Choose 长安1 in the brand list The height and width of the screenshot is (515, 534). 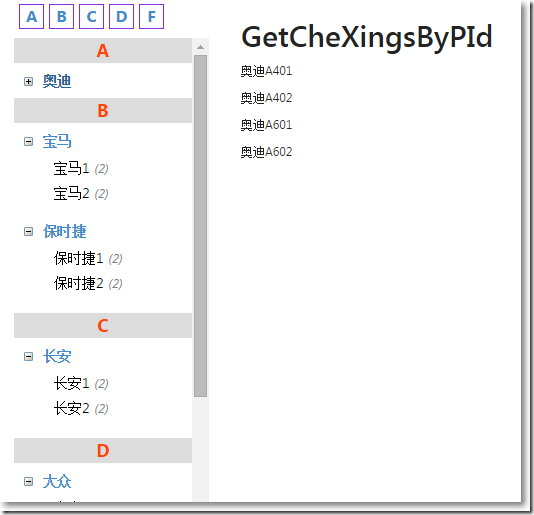pyautogui.click(x=71, y=384)
